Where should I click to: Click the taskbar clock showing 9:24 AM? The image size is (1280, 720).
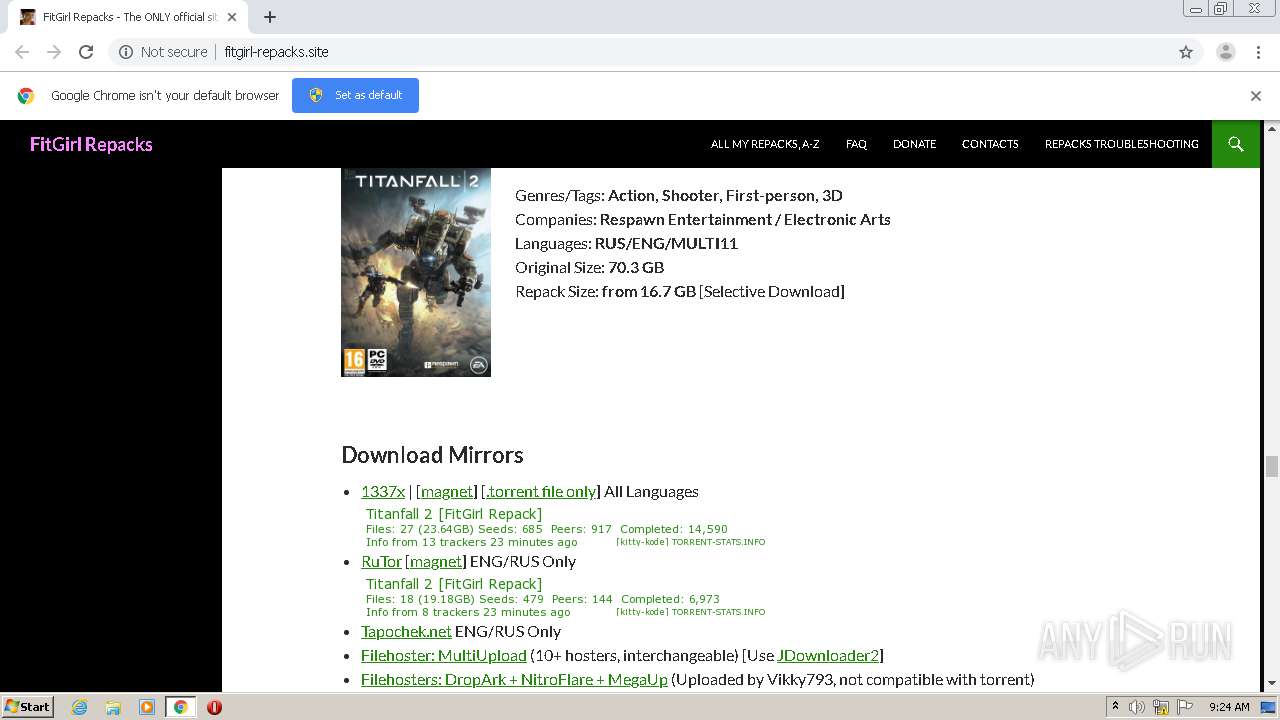(x=1229, y=707)
